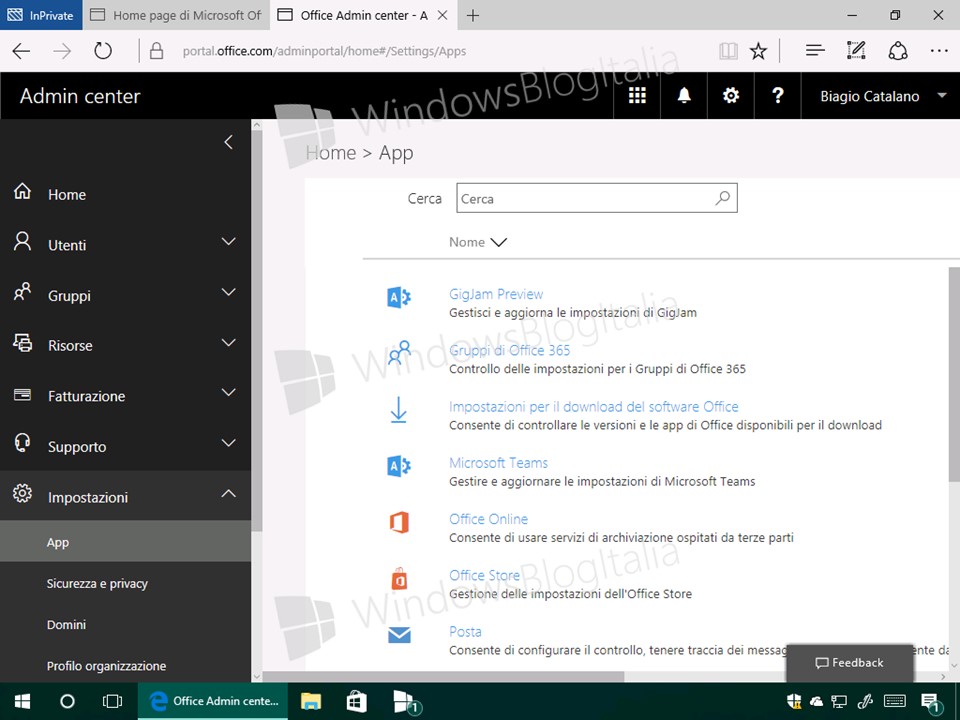
Task: Click the Admin center title
Action: pyautogui.click(x=80, y=96)
